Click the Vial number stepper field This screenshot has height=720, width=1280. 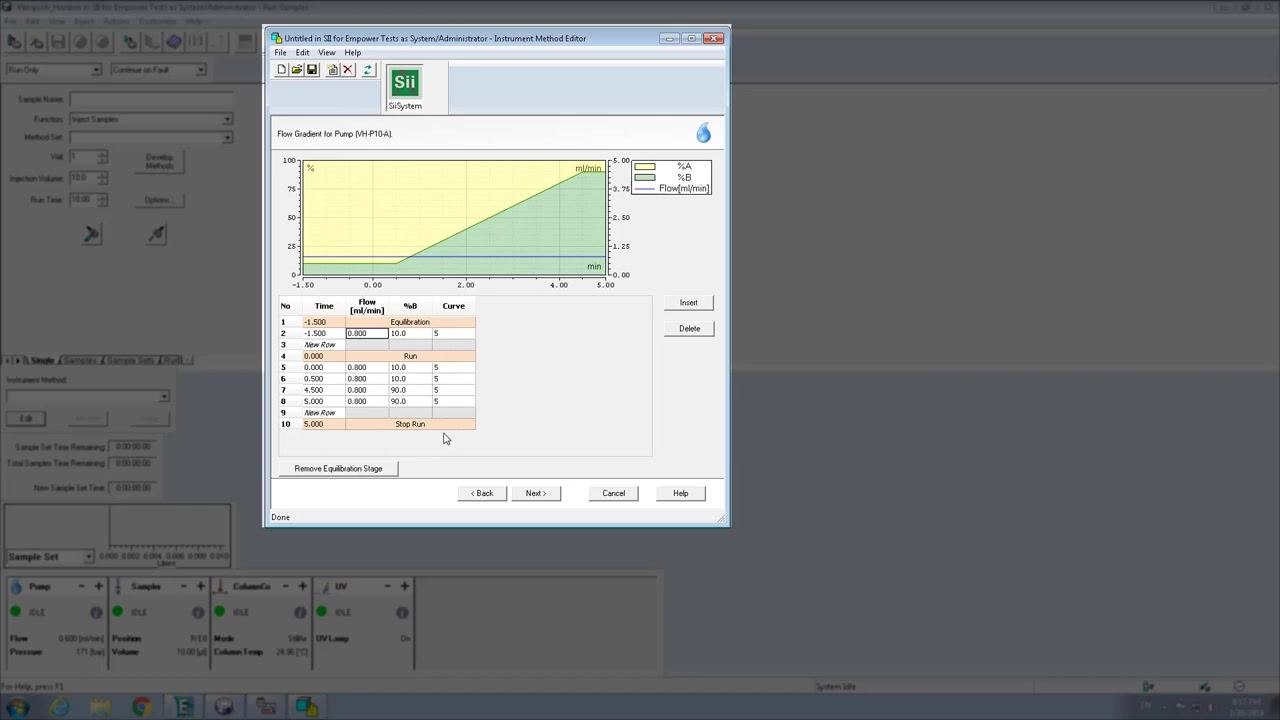click(x=88, y=158)
